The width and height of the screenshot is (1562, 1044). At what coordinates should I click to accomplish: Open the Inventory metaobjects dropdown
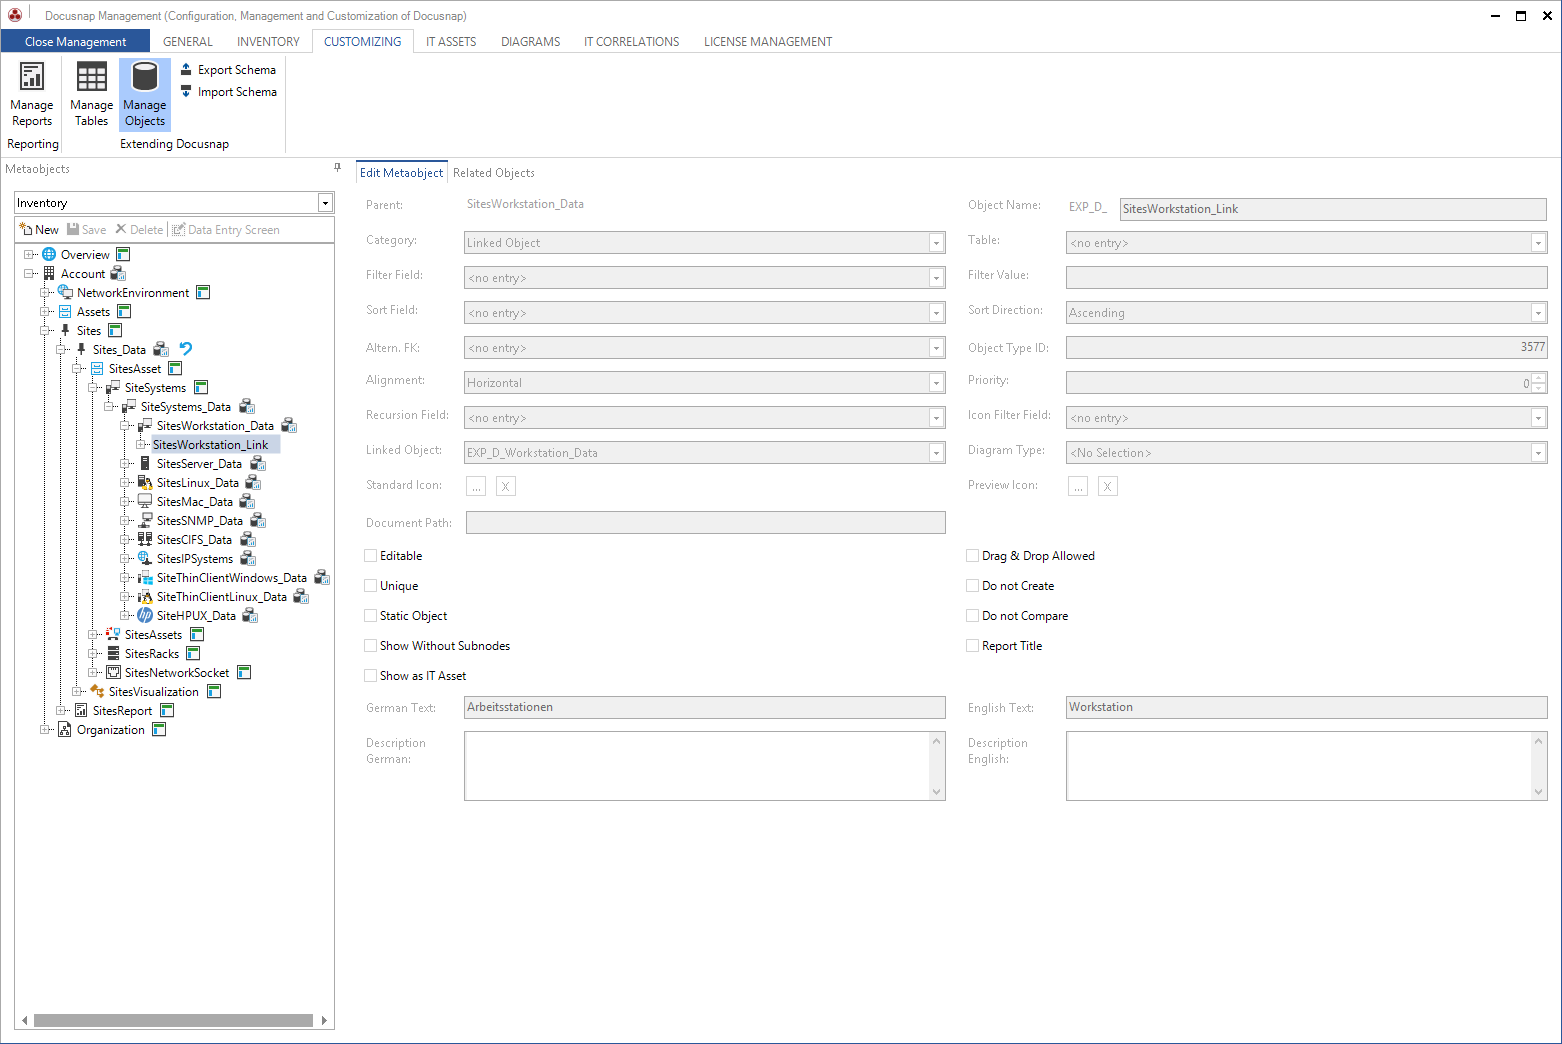click(x=325, y=203)
